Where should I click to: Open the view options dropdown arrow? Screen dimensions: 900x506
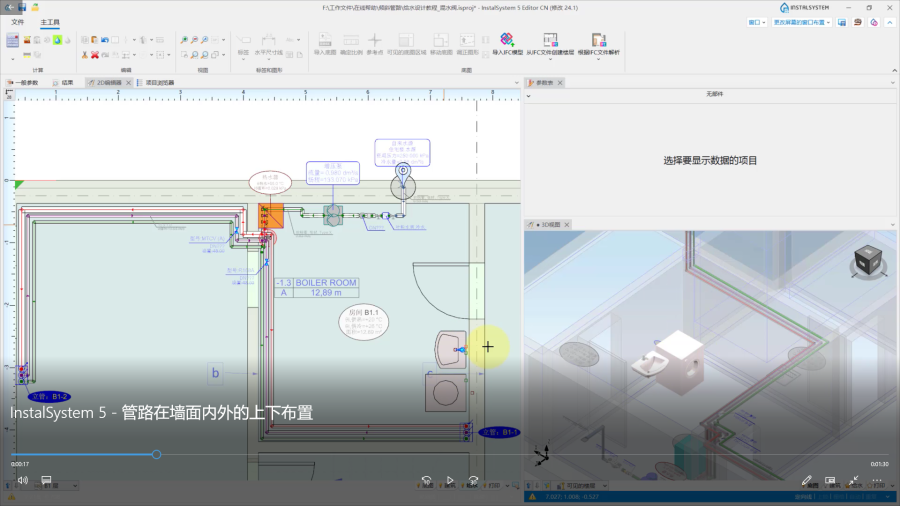(223, 40)
